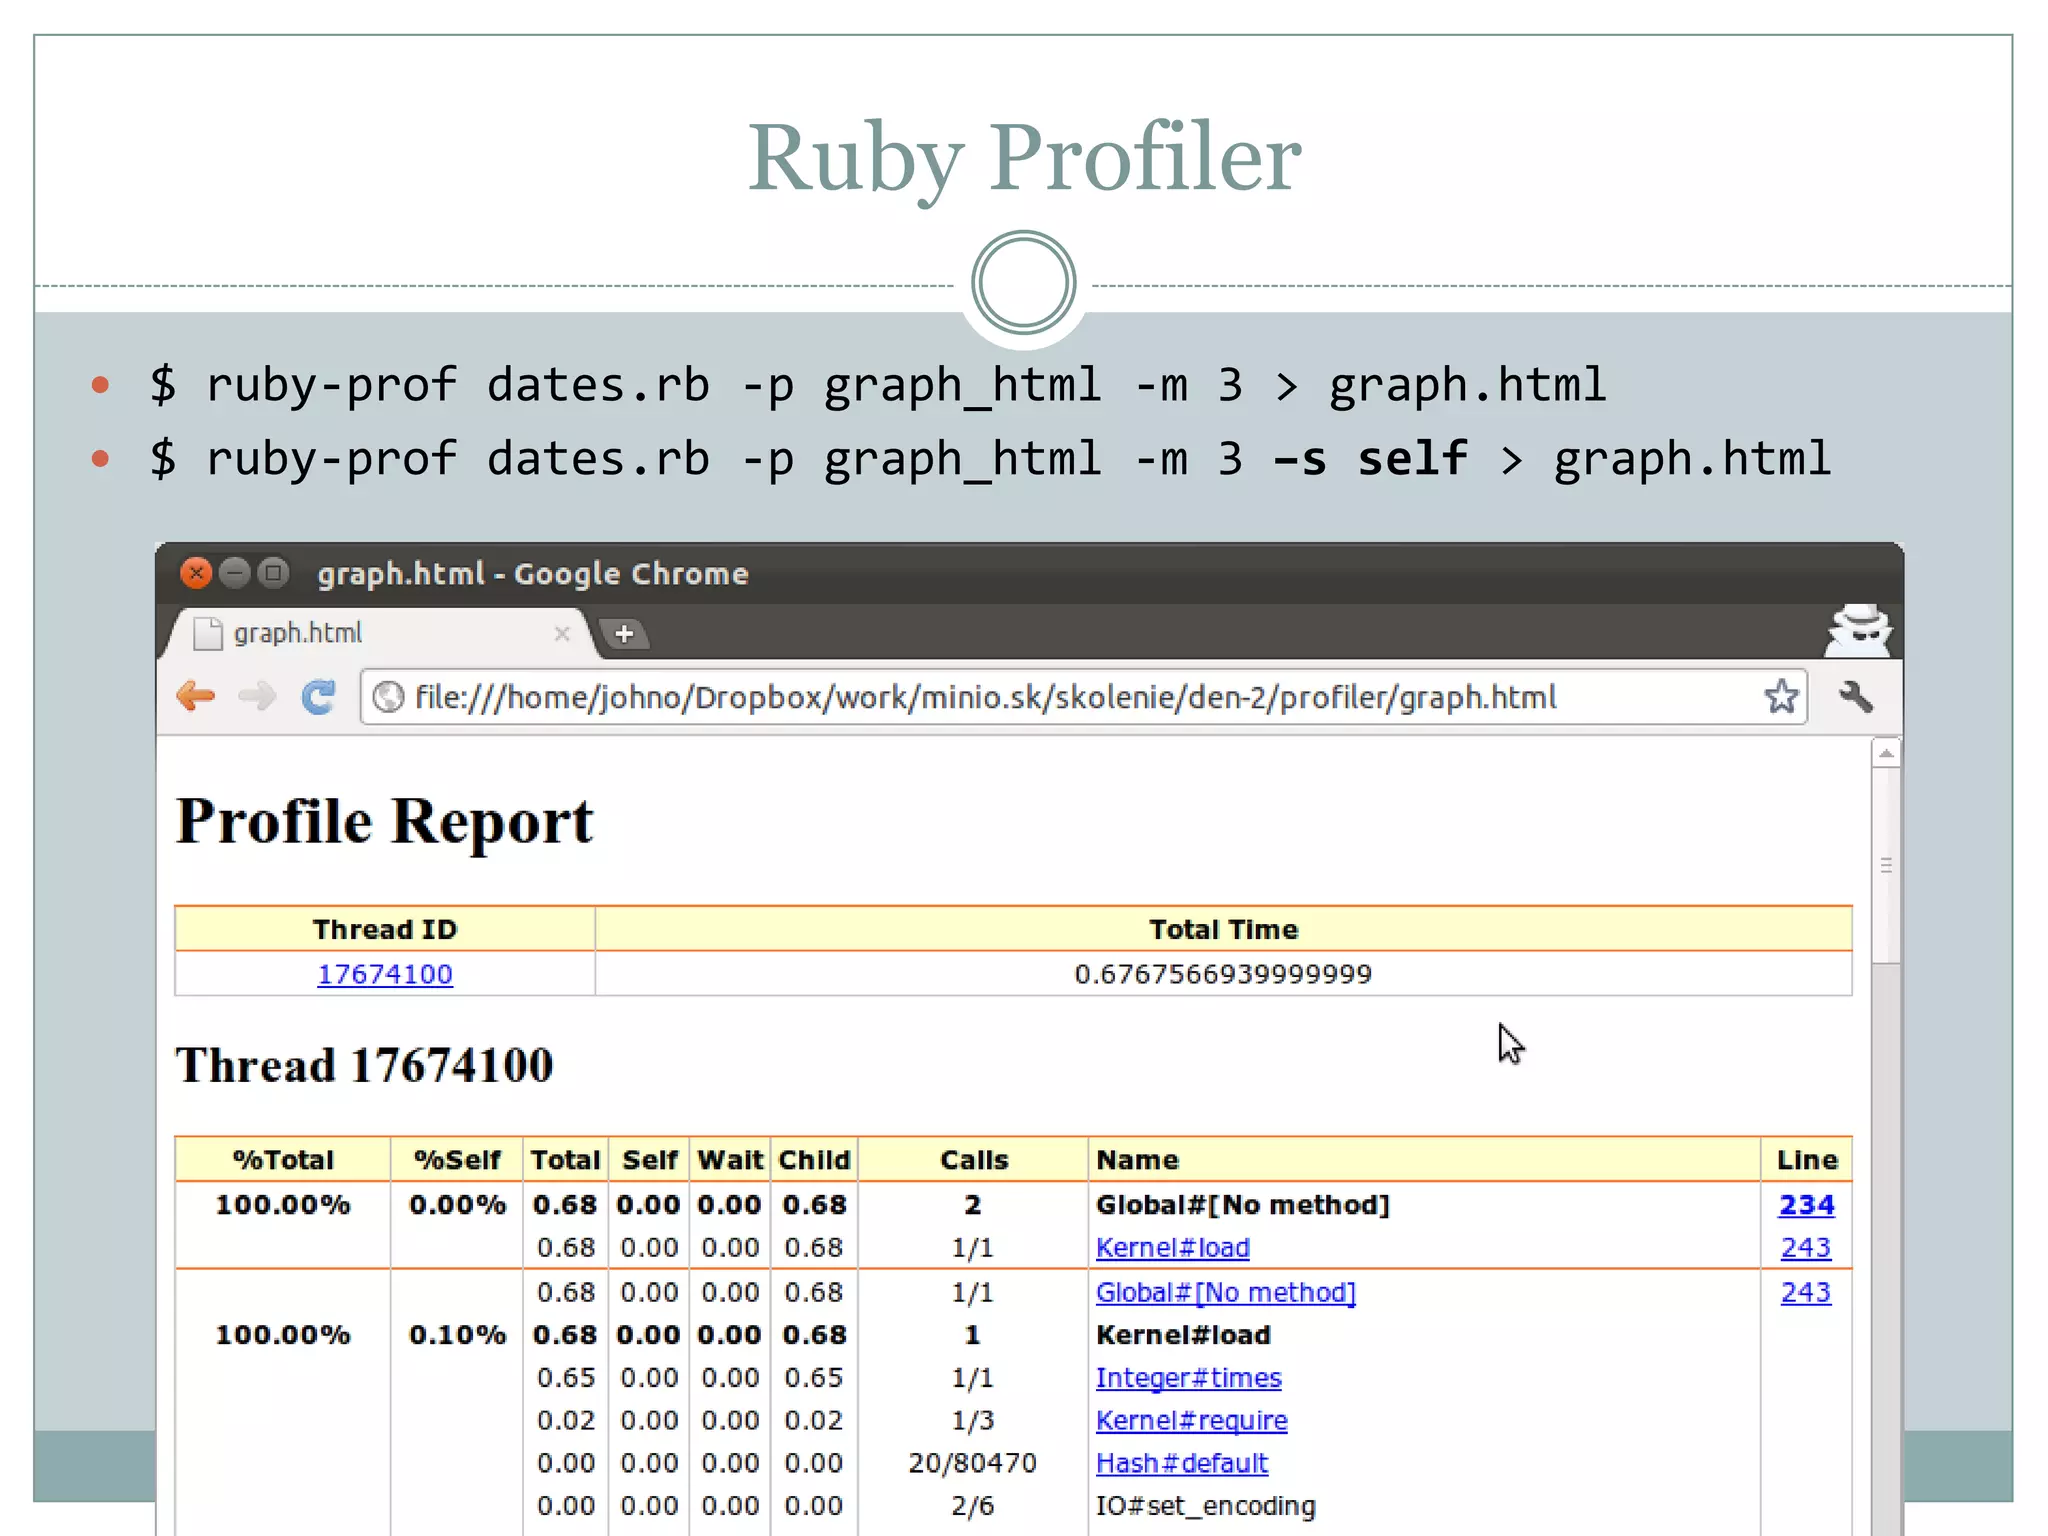
Task: Click the 0.10% self percentage cell
Action: 457,1335
